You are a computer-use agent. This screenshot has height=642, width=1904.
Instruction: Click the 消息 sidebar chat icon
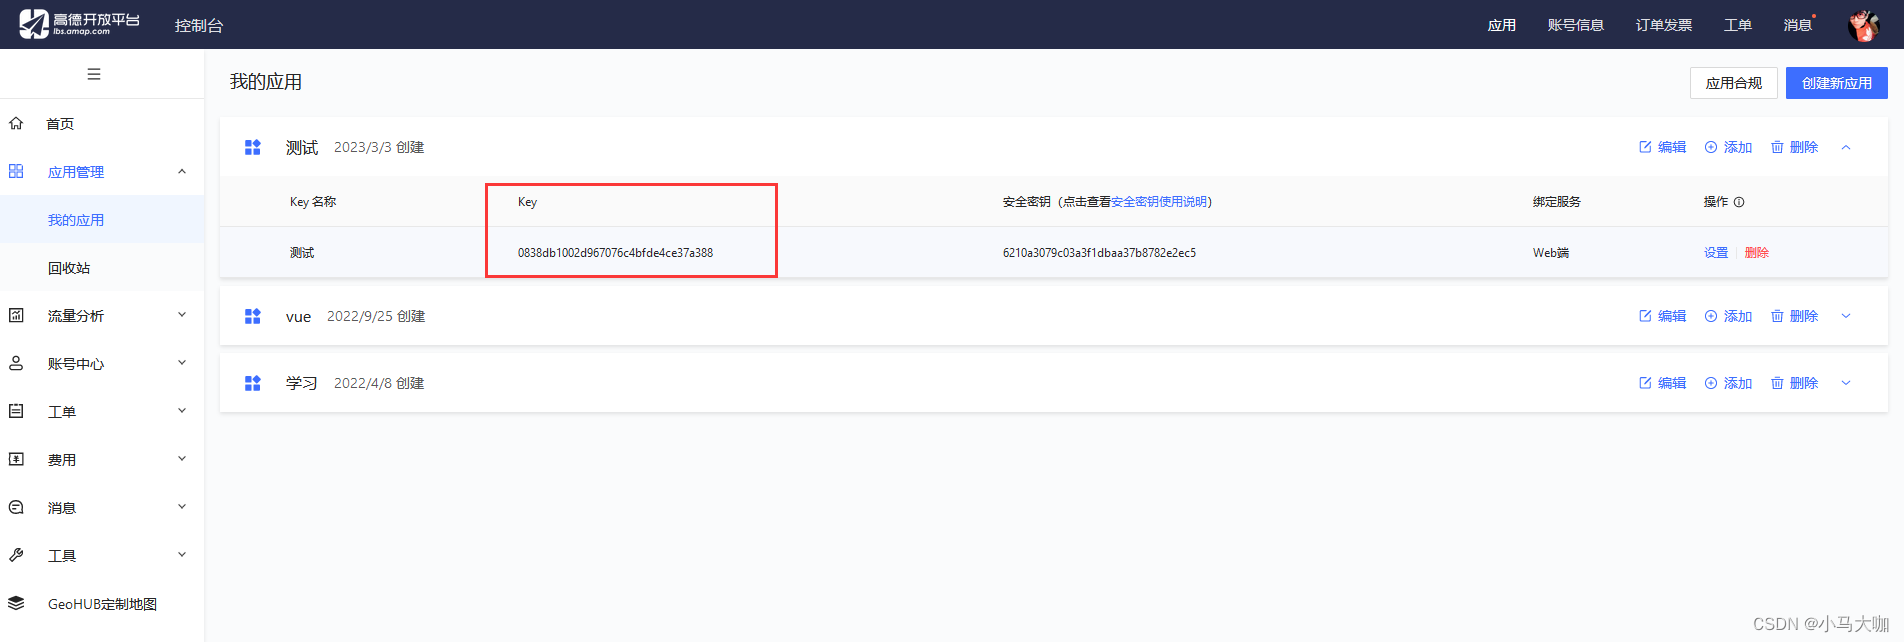(x=16, y=507)
